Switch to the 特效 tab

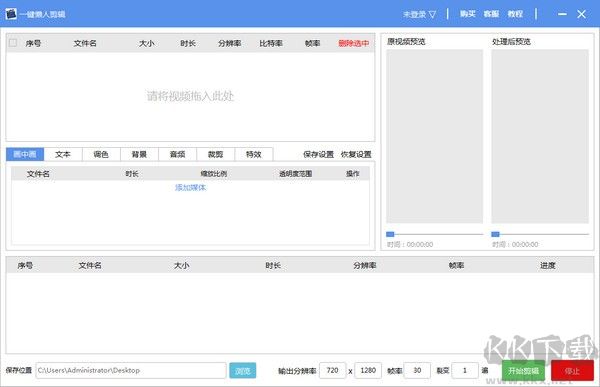pos(254,154)
